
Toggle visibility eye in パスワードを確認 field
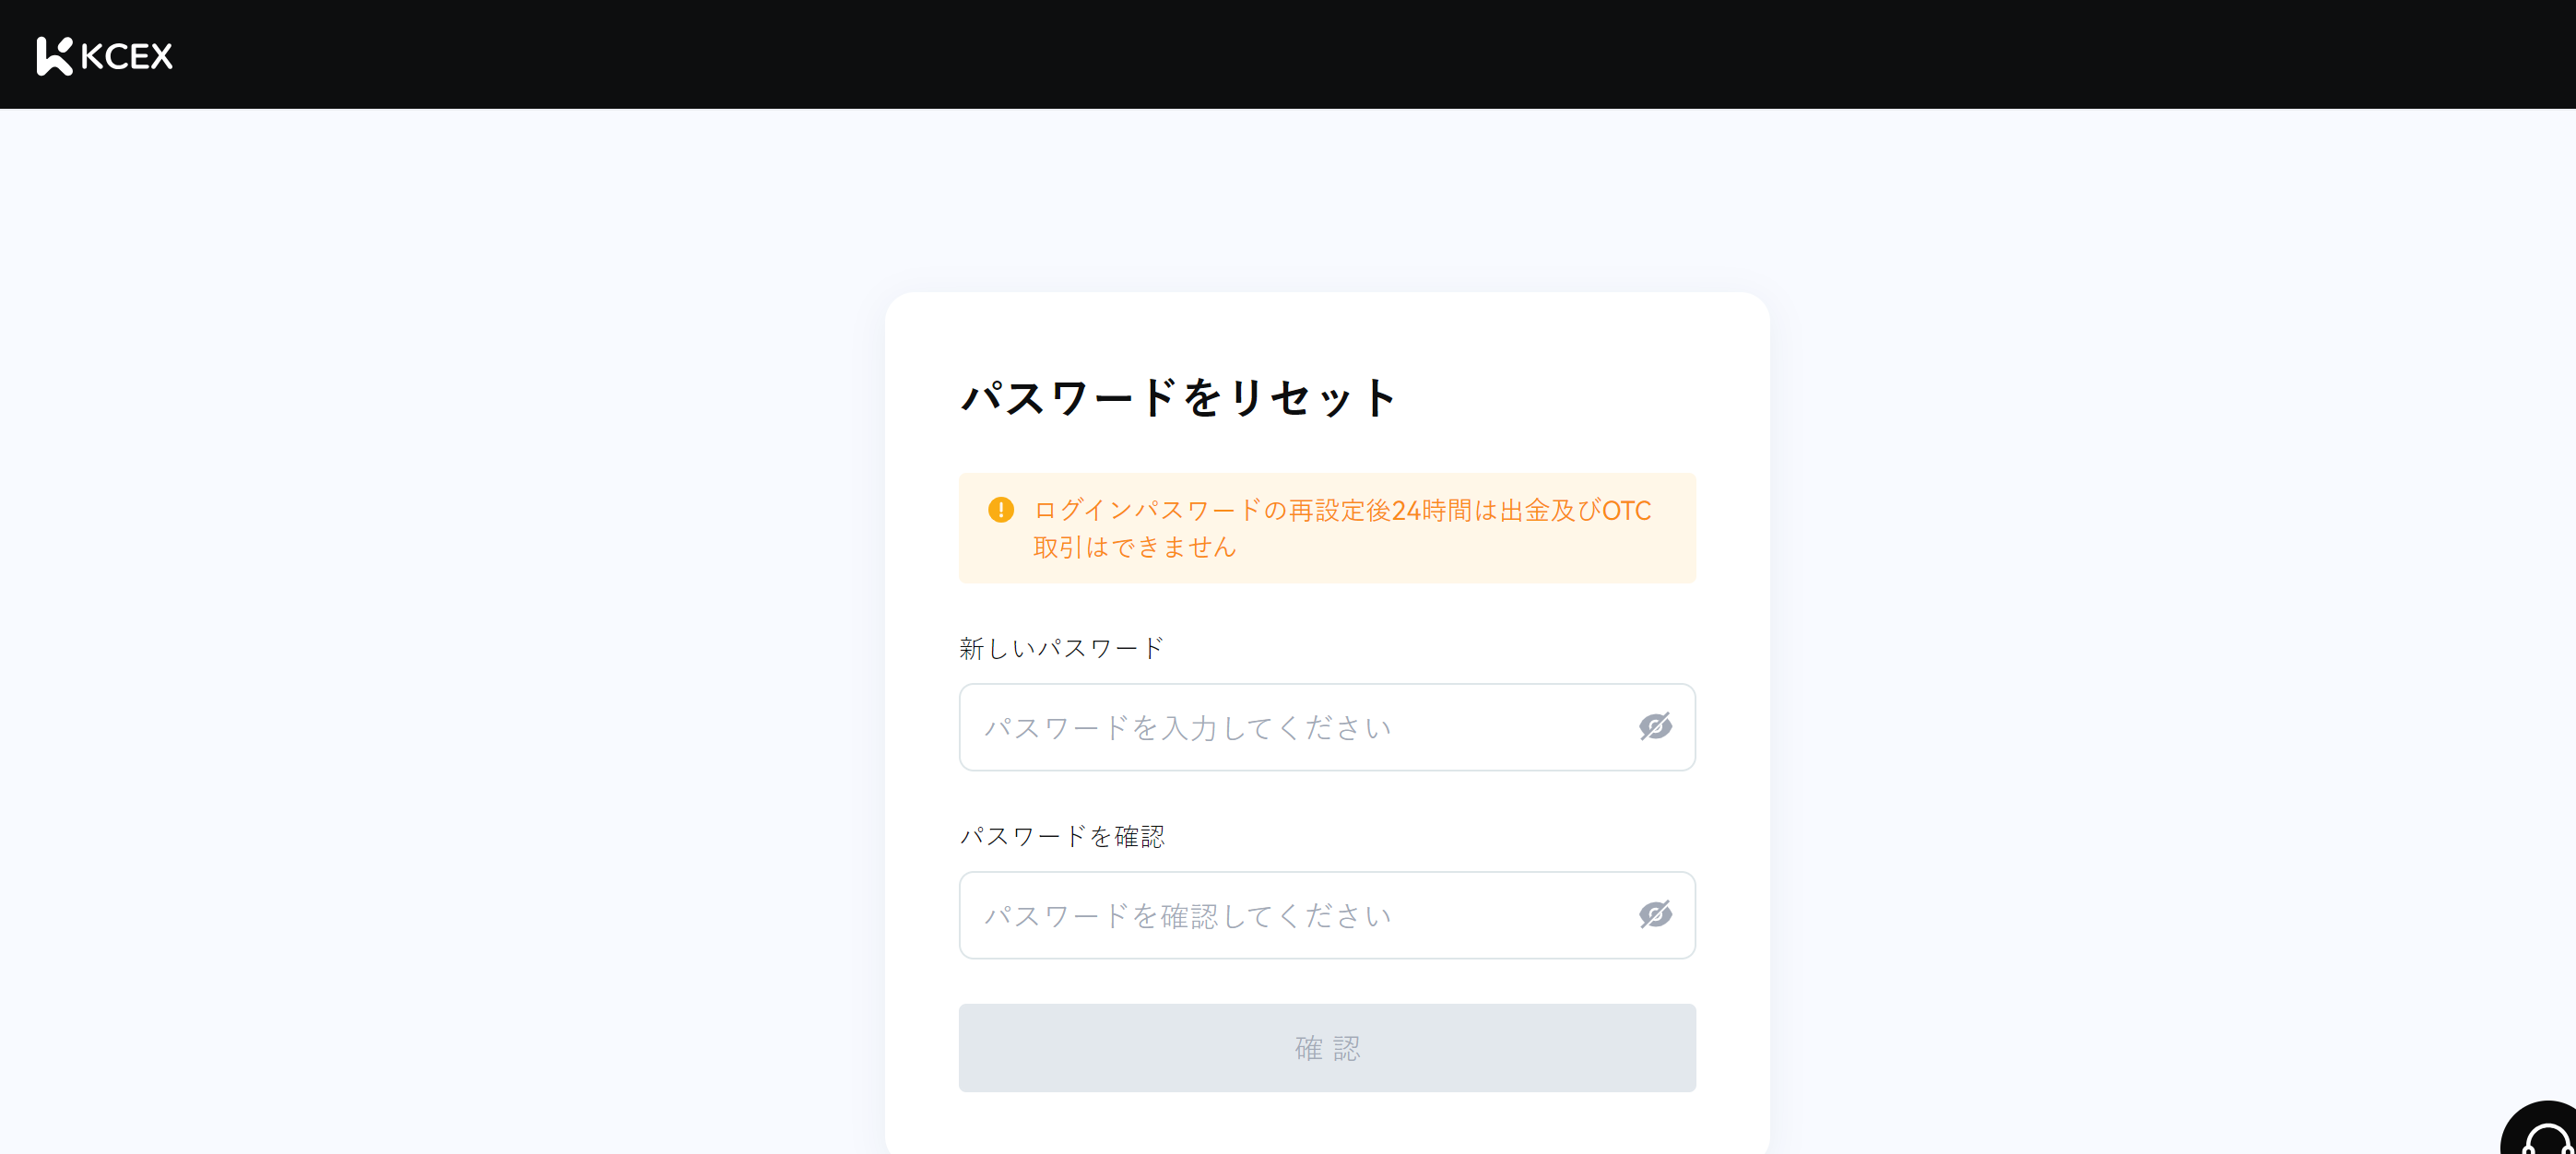click(1655, 915)
